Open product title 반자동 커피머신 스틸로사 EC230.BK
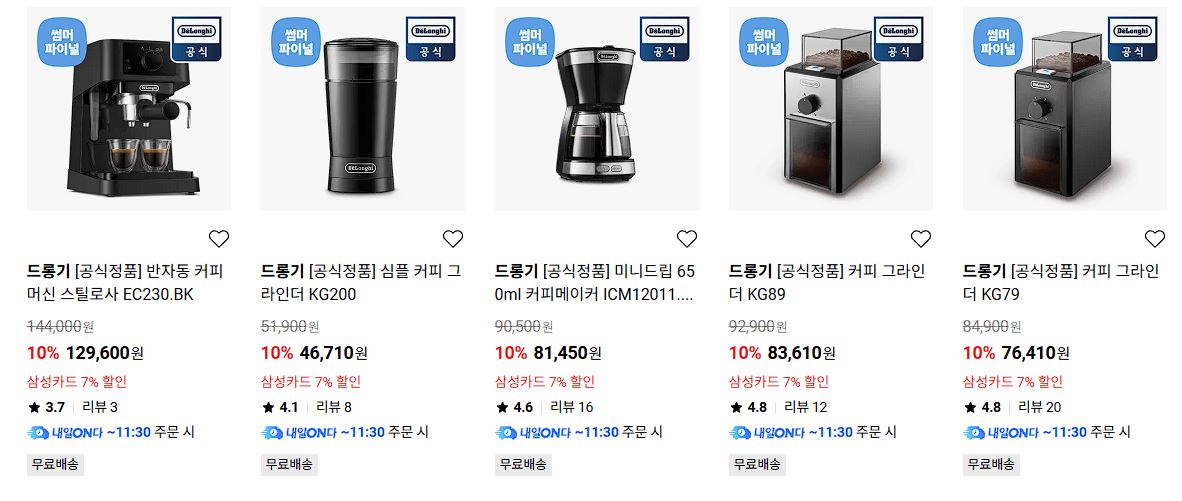 [125, 283]
